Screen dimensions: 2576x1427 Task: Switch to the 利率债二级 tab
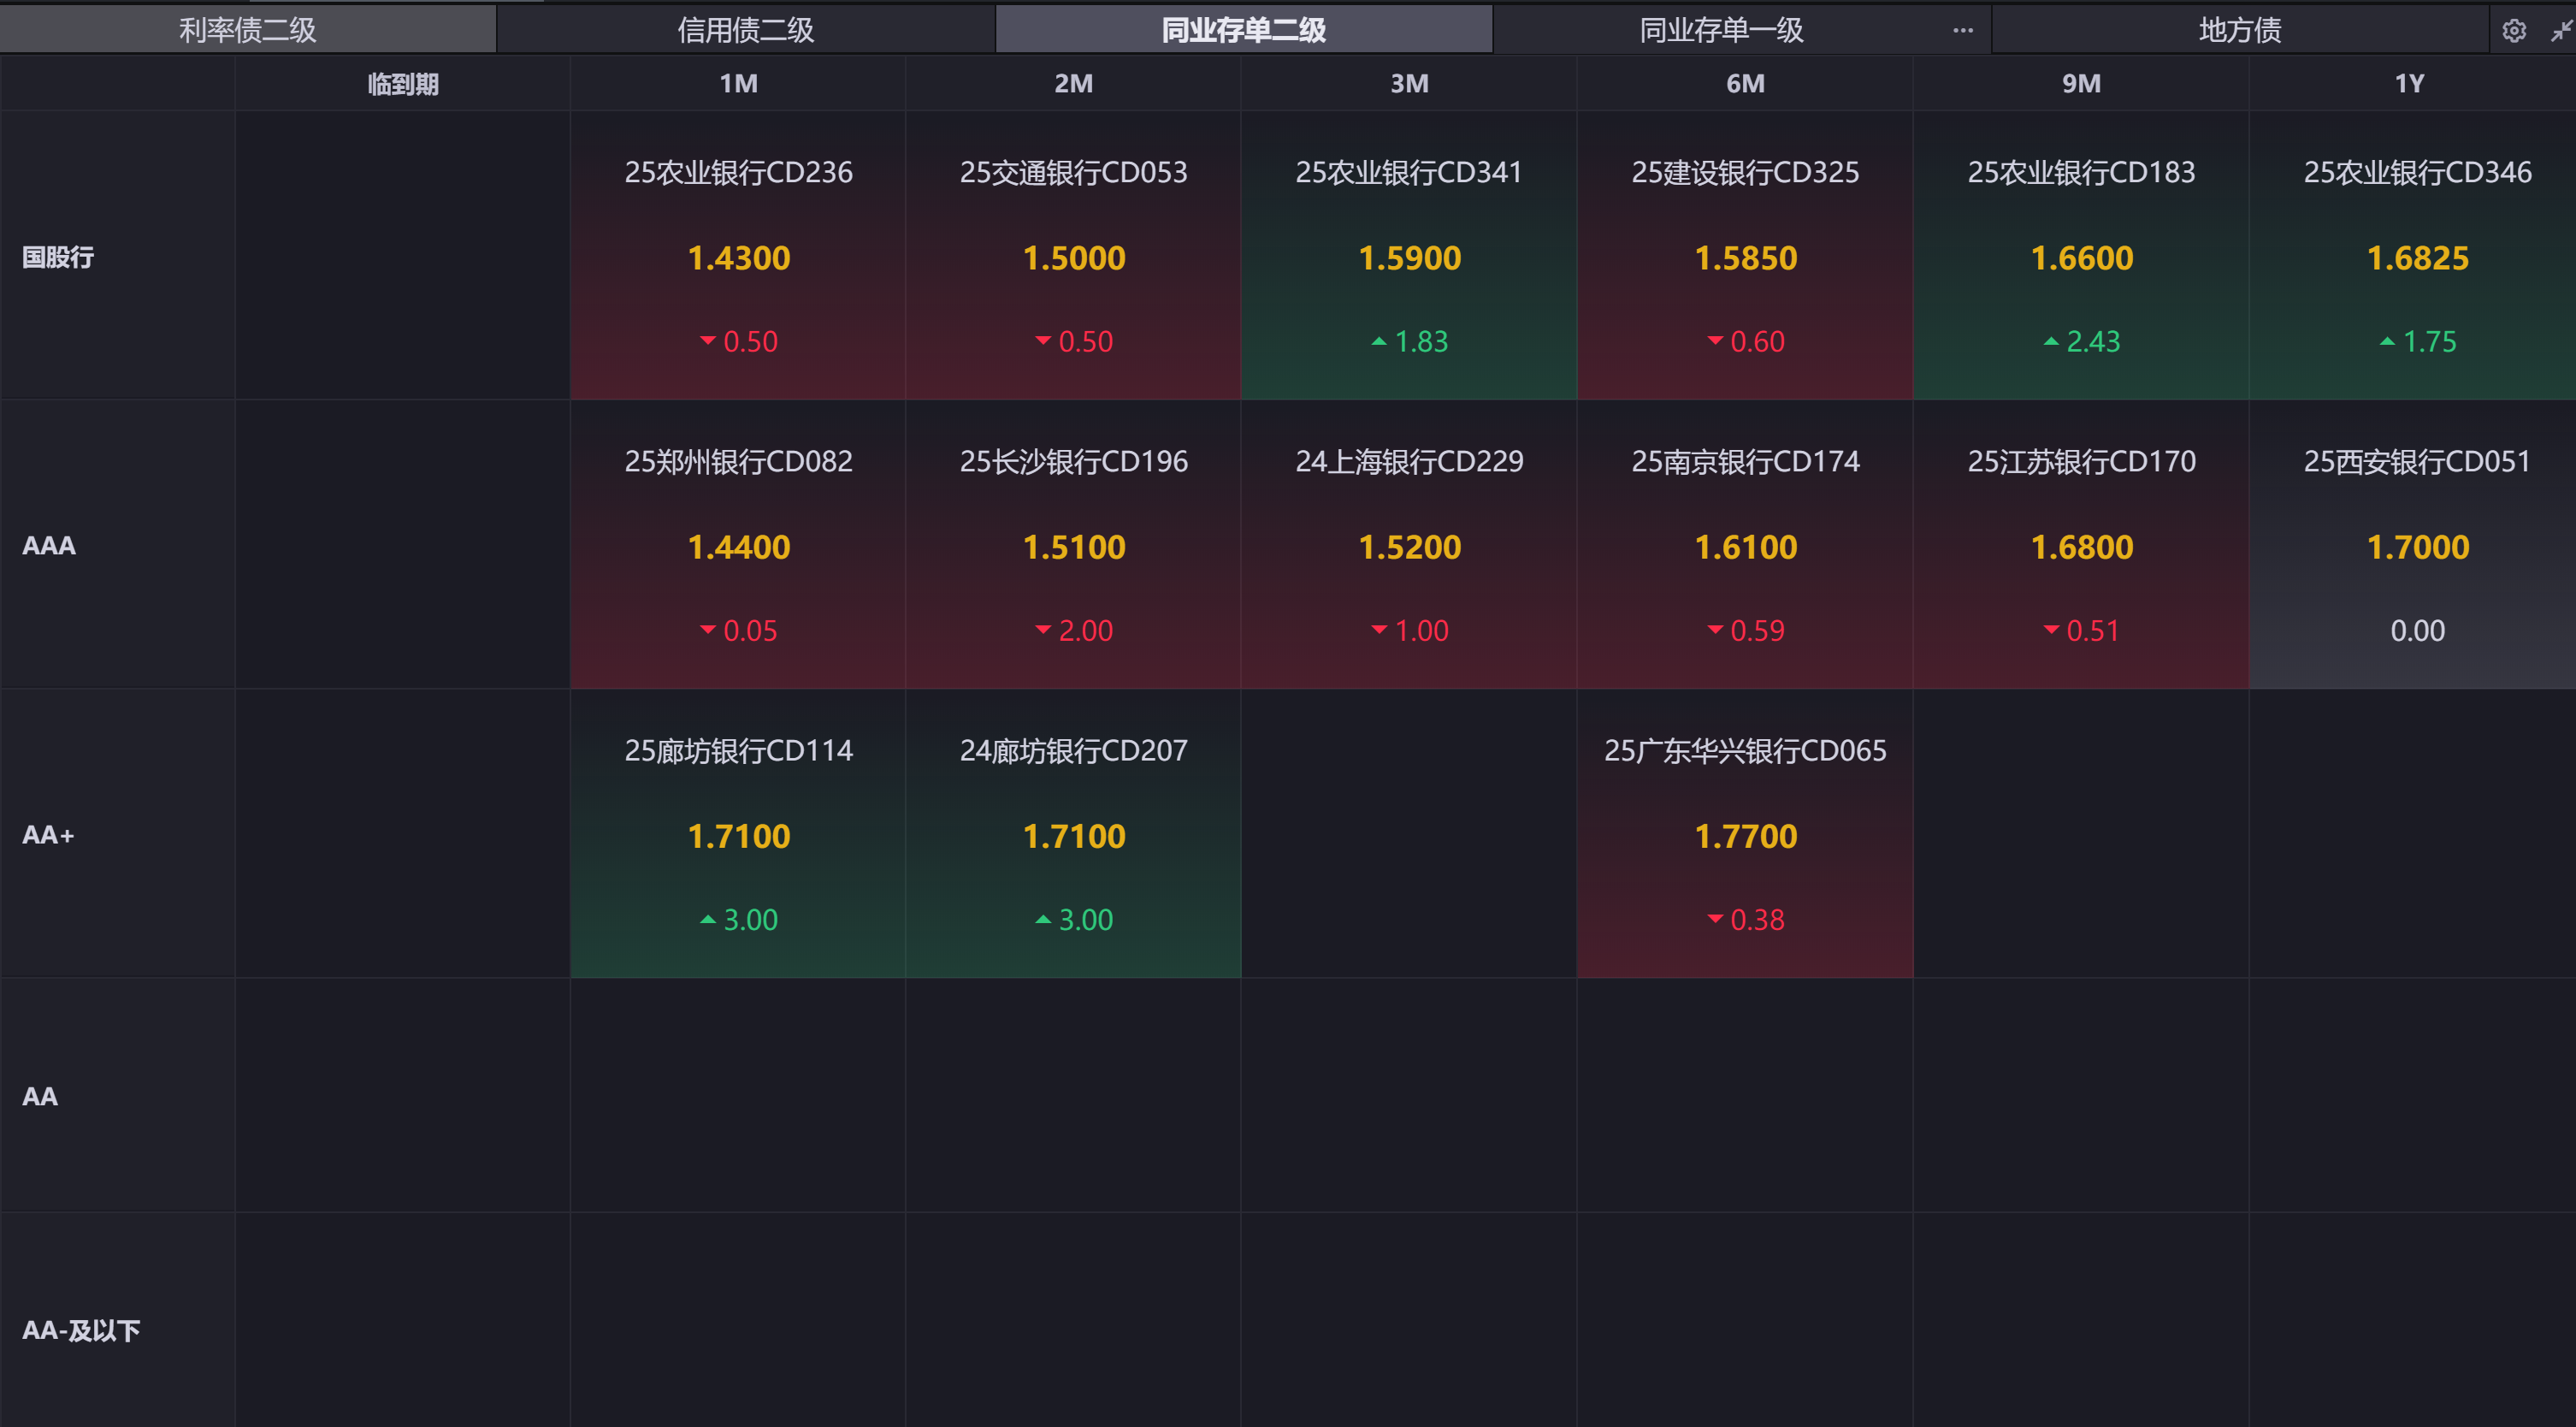[x=247, y=30]
